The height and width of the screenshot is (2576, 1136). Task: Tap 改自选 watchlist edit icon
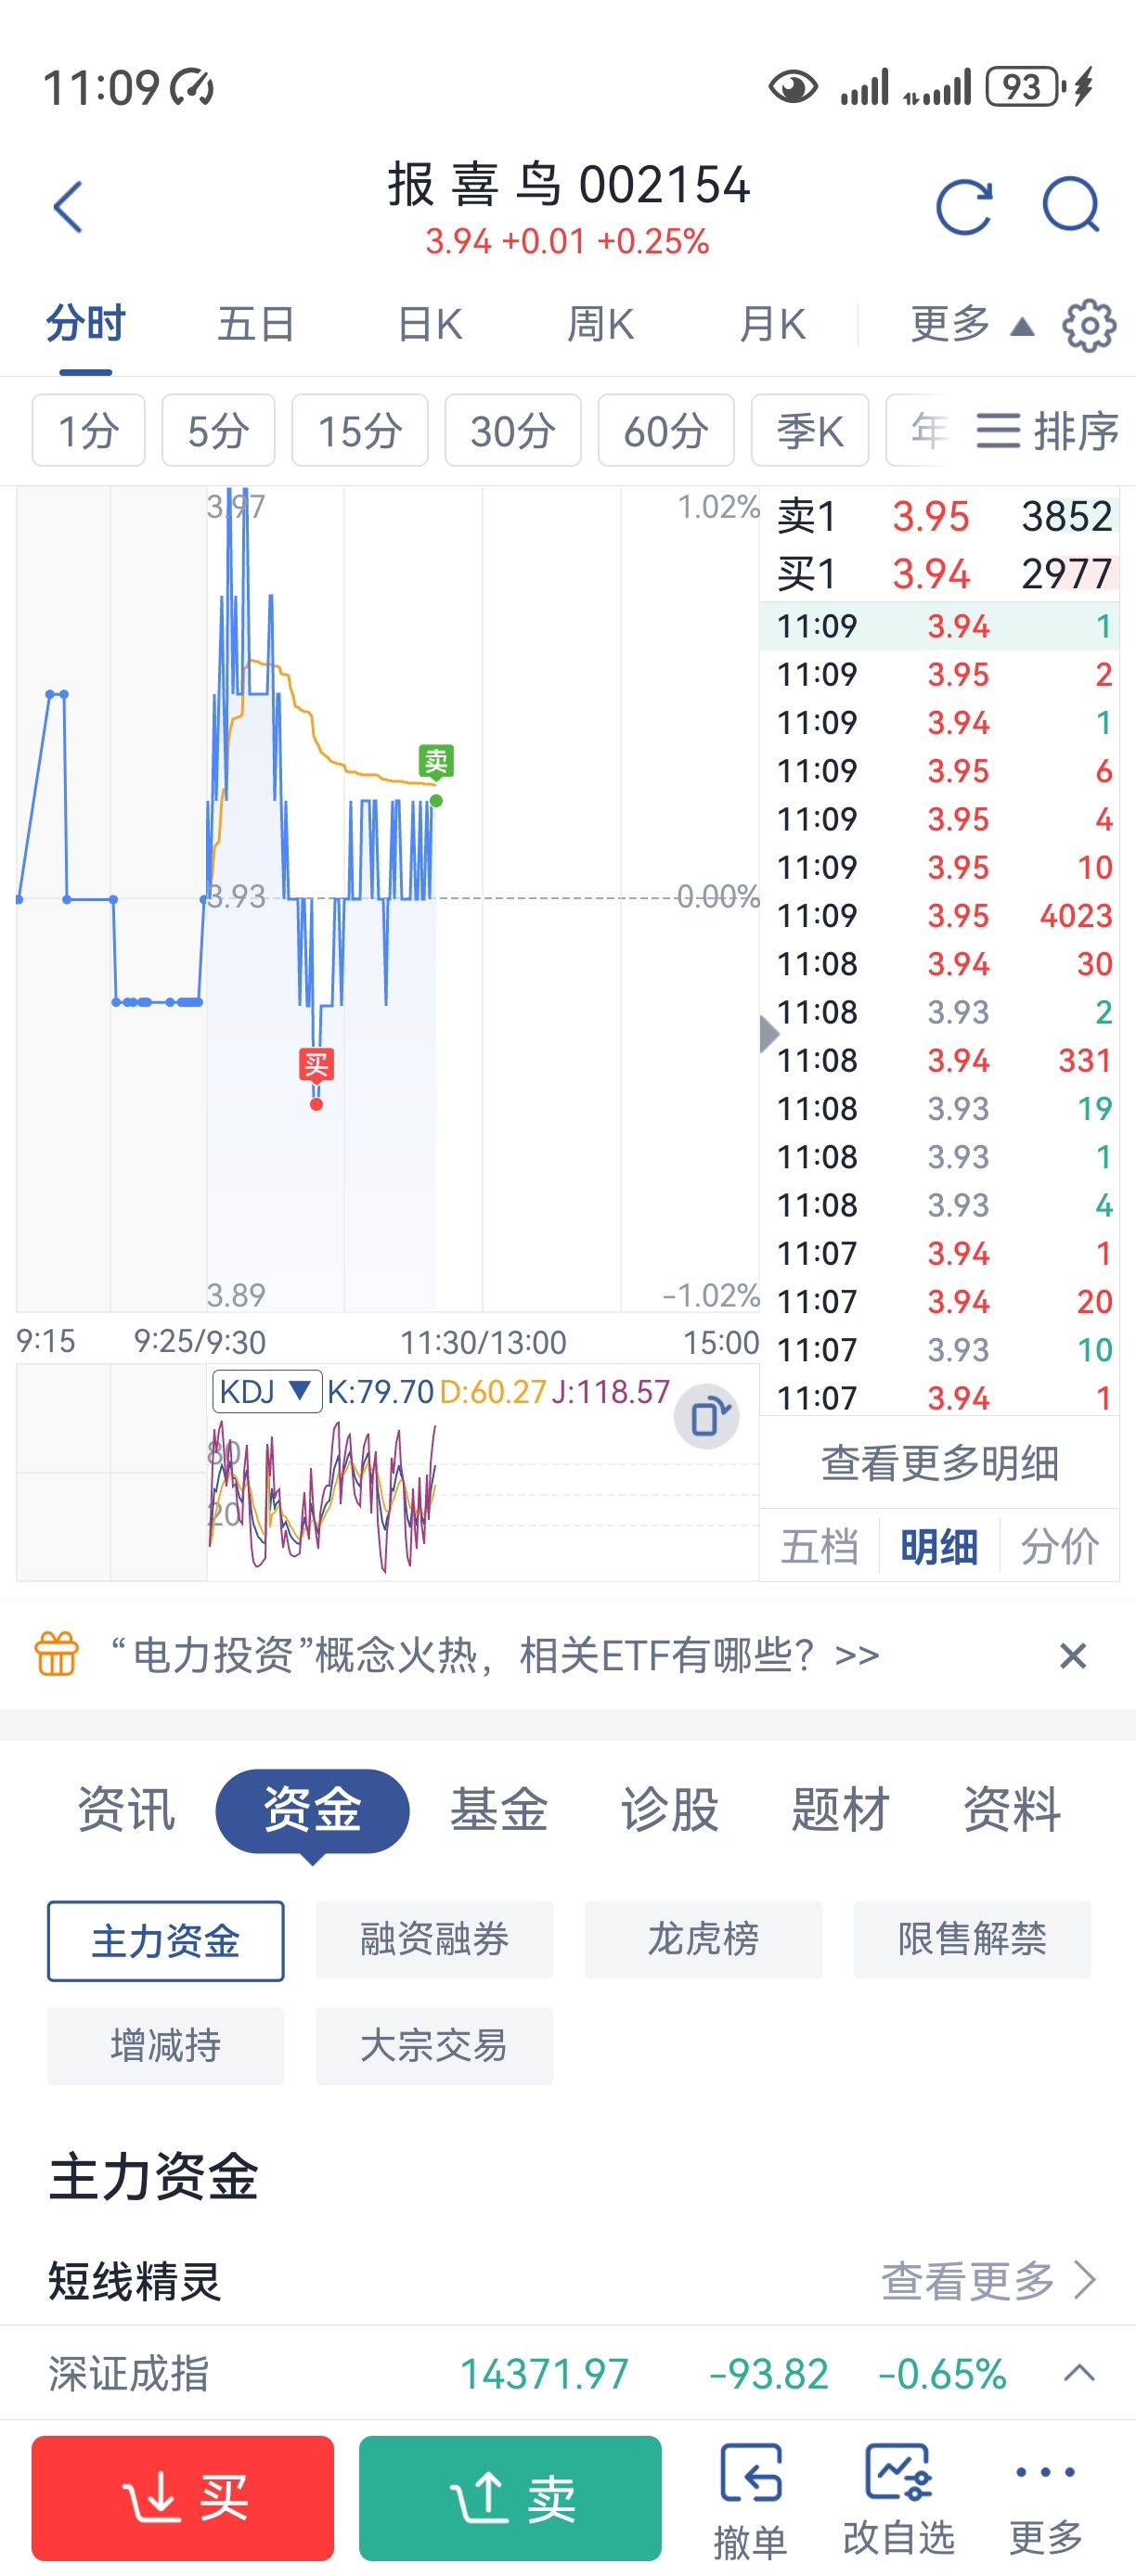pyautogui.click(x=898, y=2499)
